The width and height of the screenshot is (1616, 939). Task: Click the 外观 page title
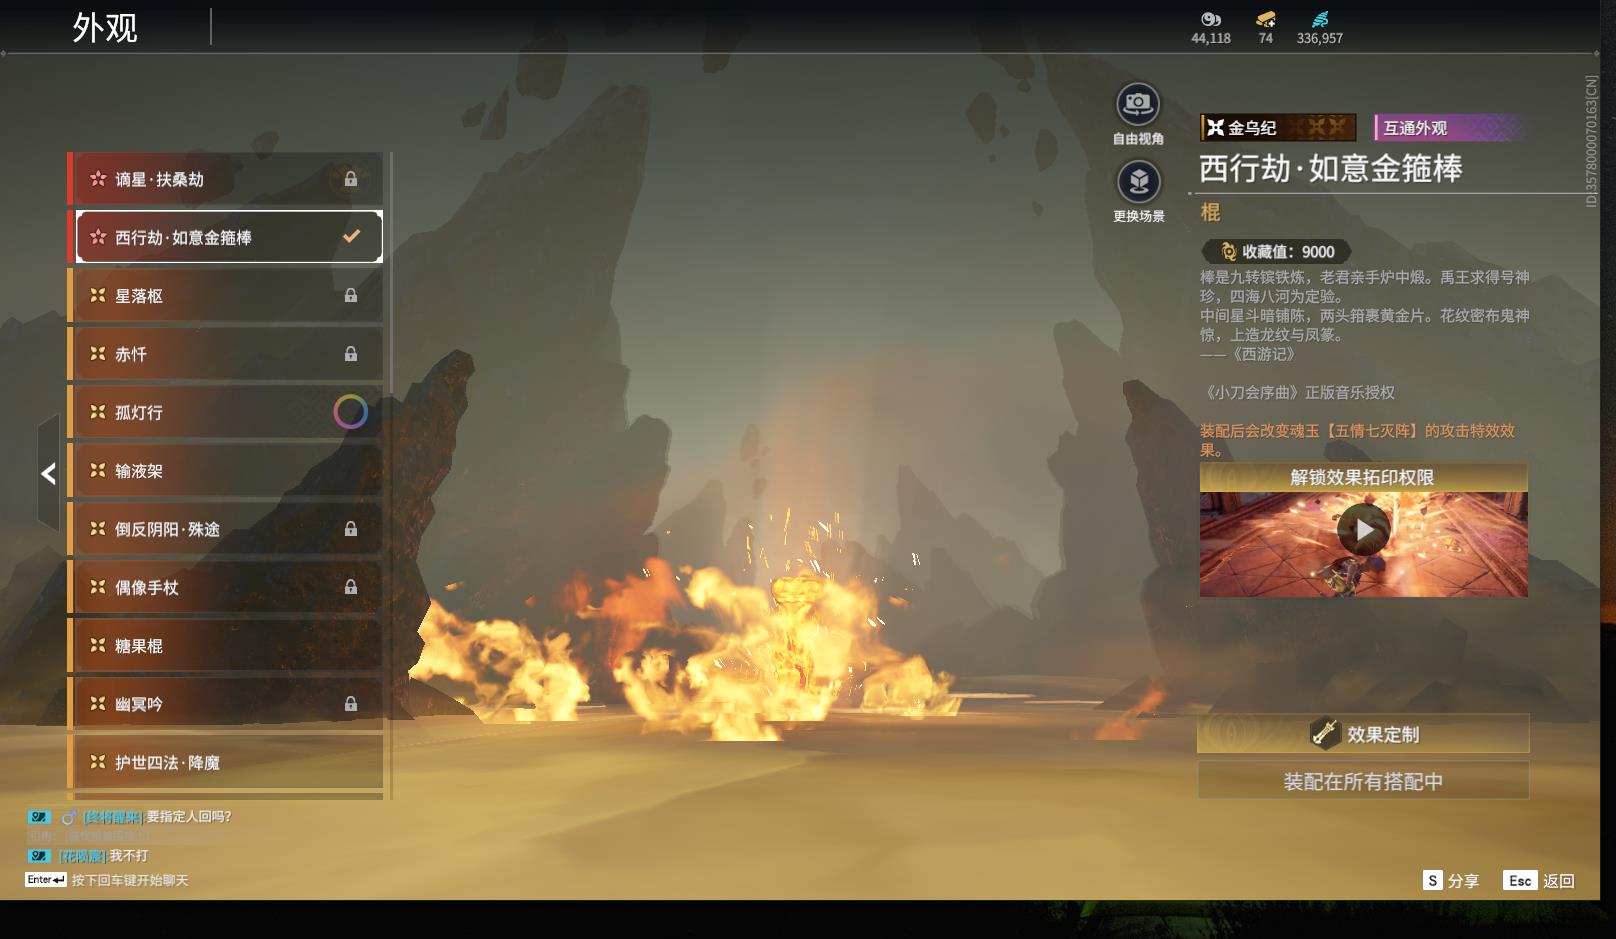click(105, 28)
